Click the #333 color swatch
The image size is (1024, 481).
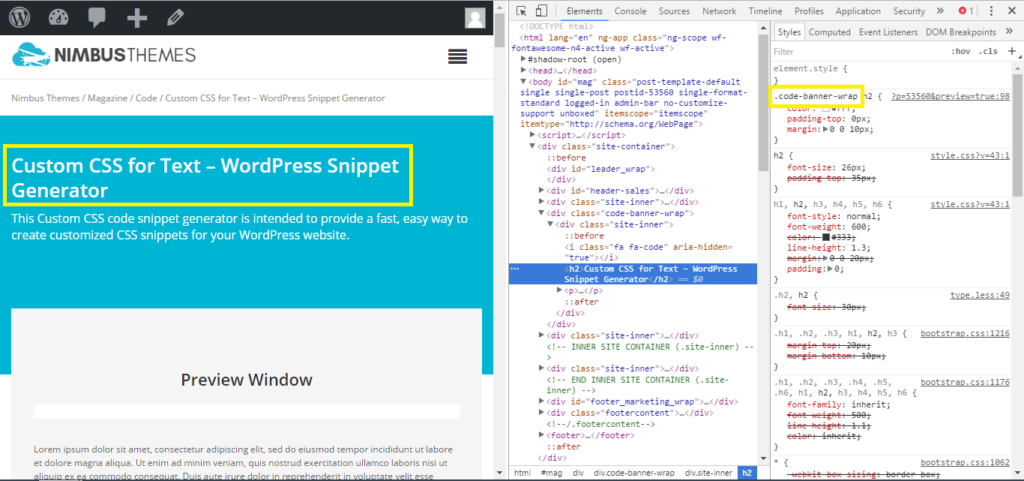[826, 238]
